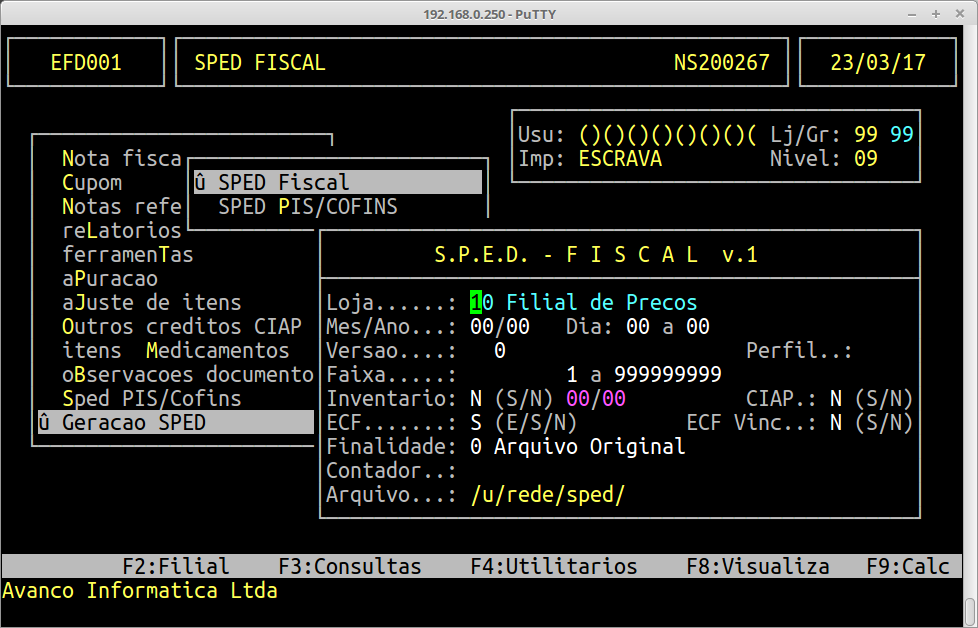Viewport: 978px width, 628px height.
Task: Click the Mes/Ano field 00/00
Action: 500,327
